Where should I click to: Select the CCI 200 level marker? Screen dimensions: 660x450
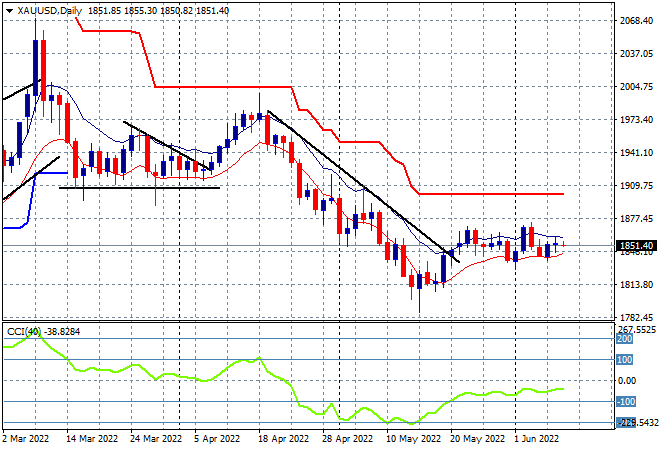point(625,339)
